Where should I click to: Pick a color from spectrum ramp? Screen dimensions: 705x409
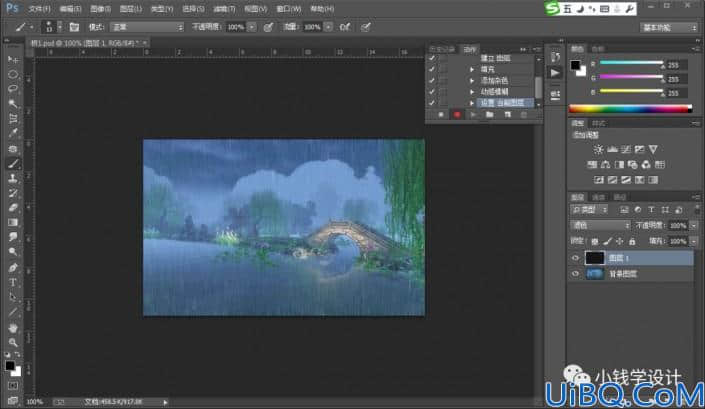pyautogui.click(x=630, y=109)
